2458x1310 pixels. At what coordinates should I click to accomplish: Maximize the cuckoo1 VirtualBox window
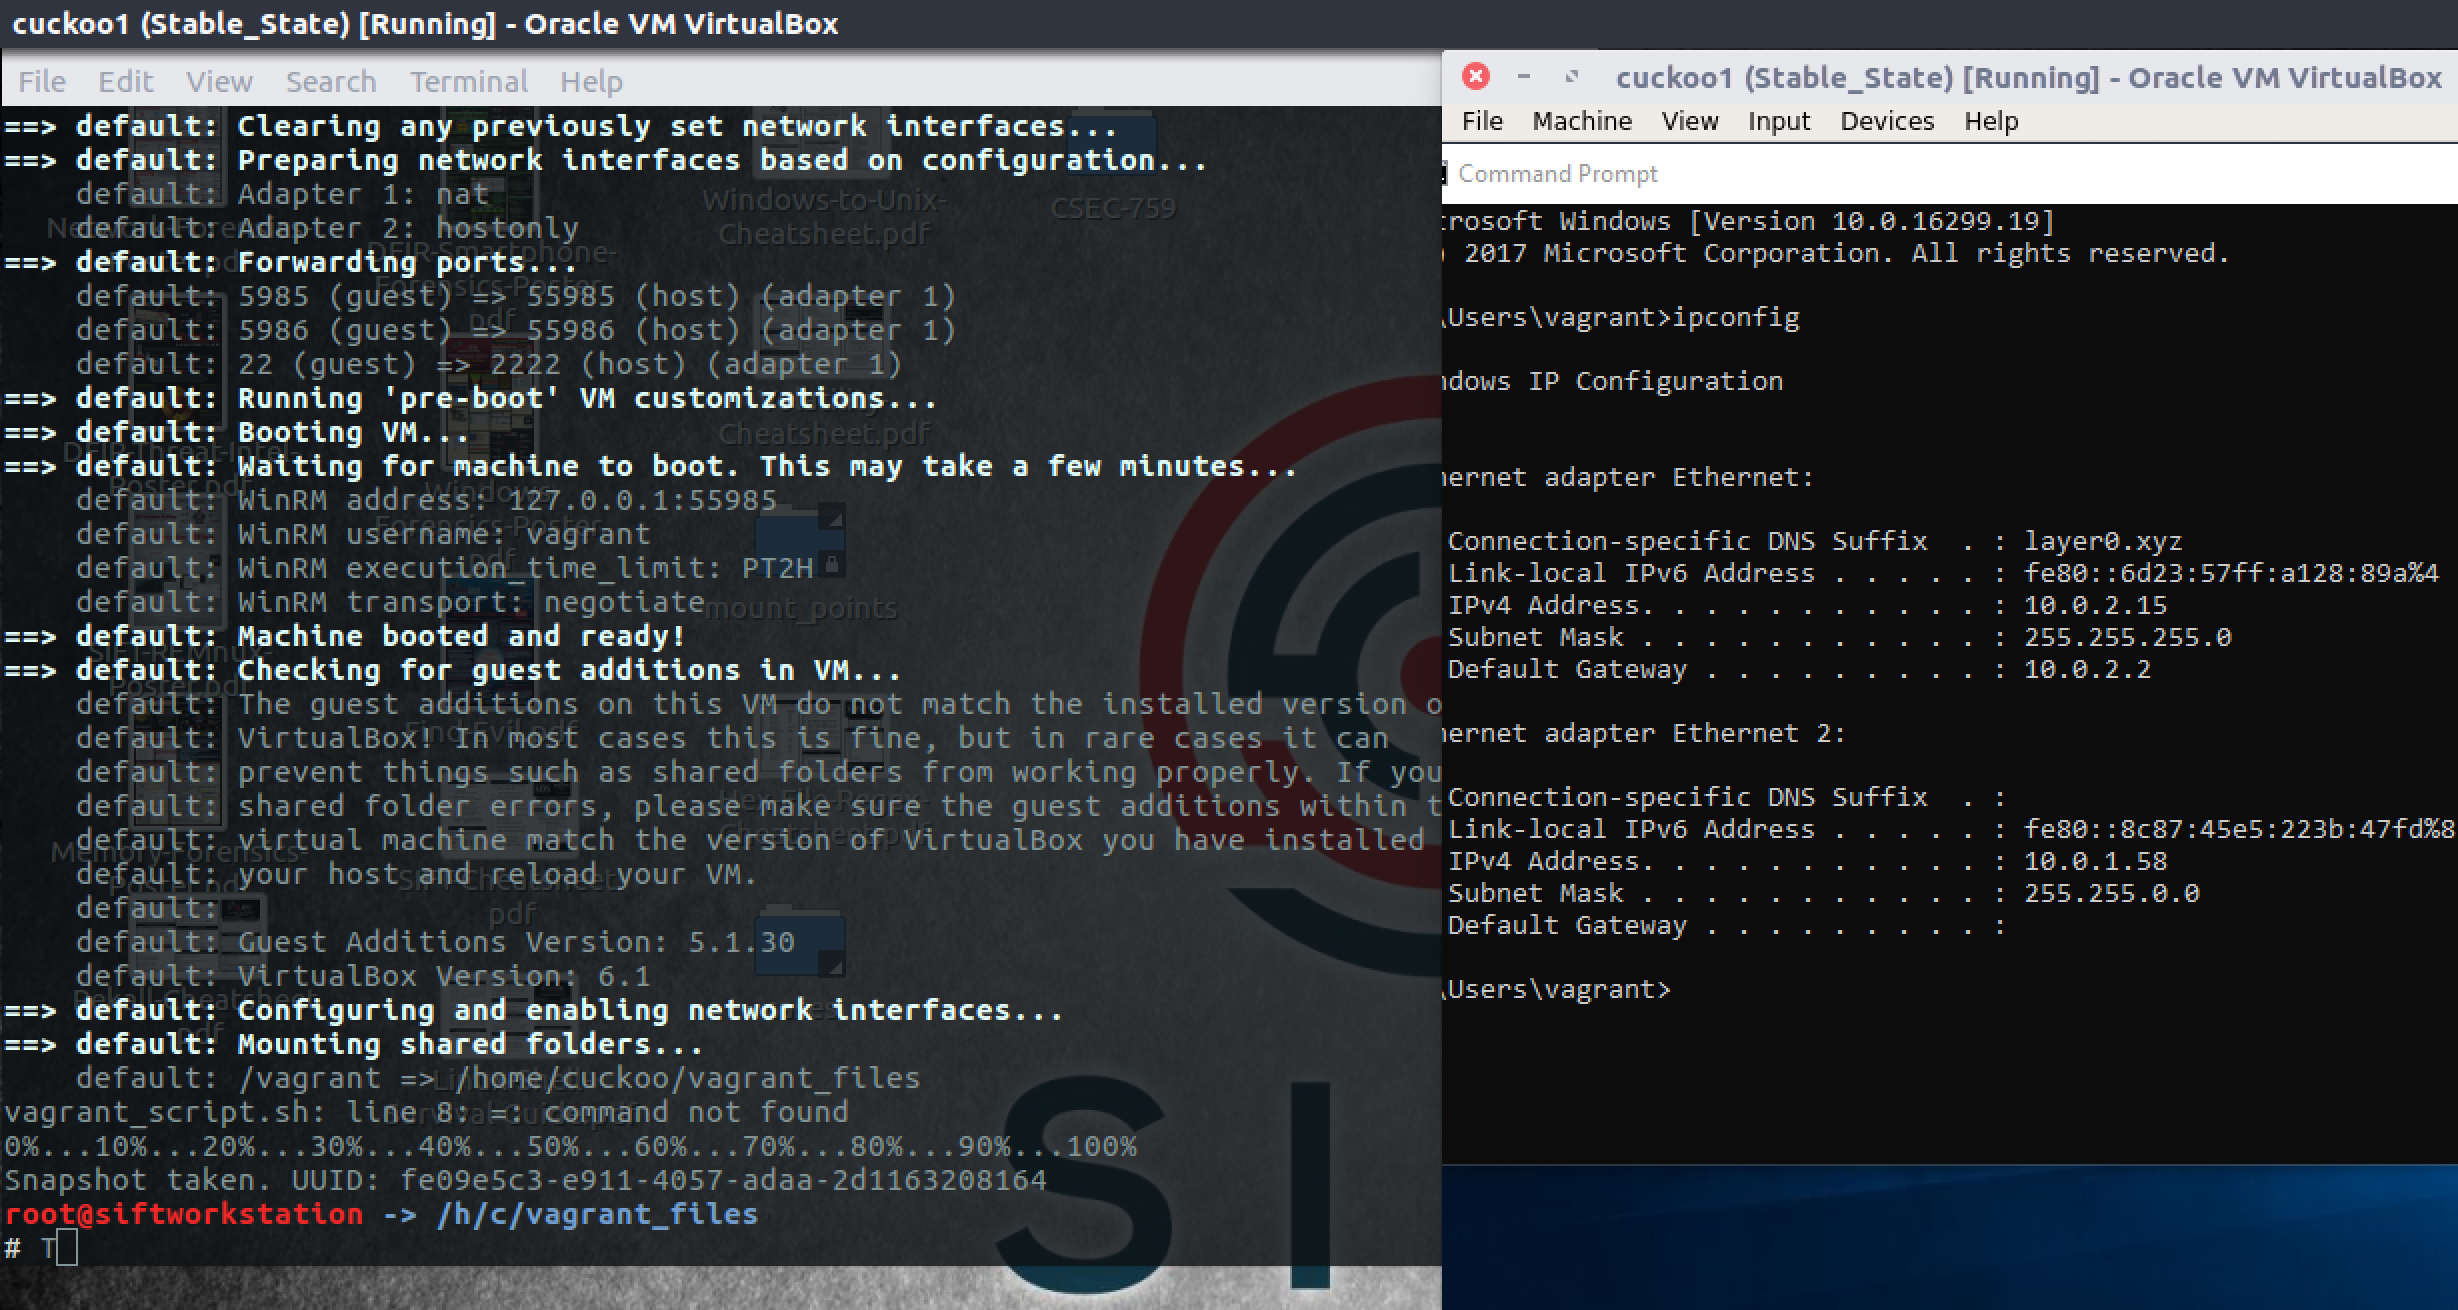coord(1572,76)
